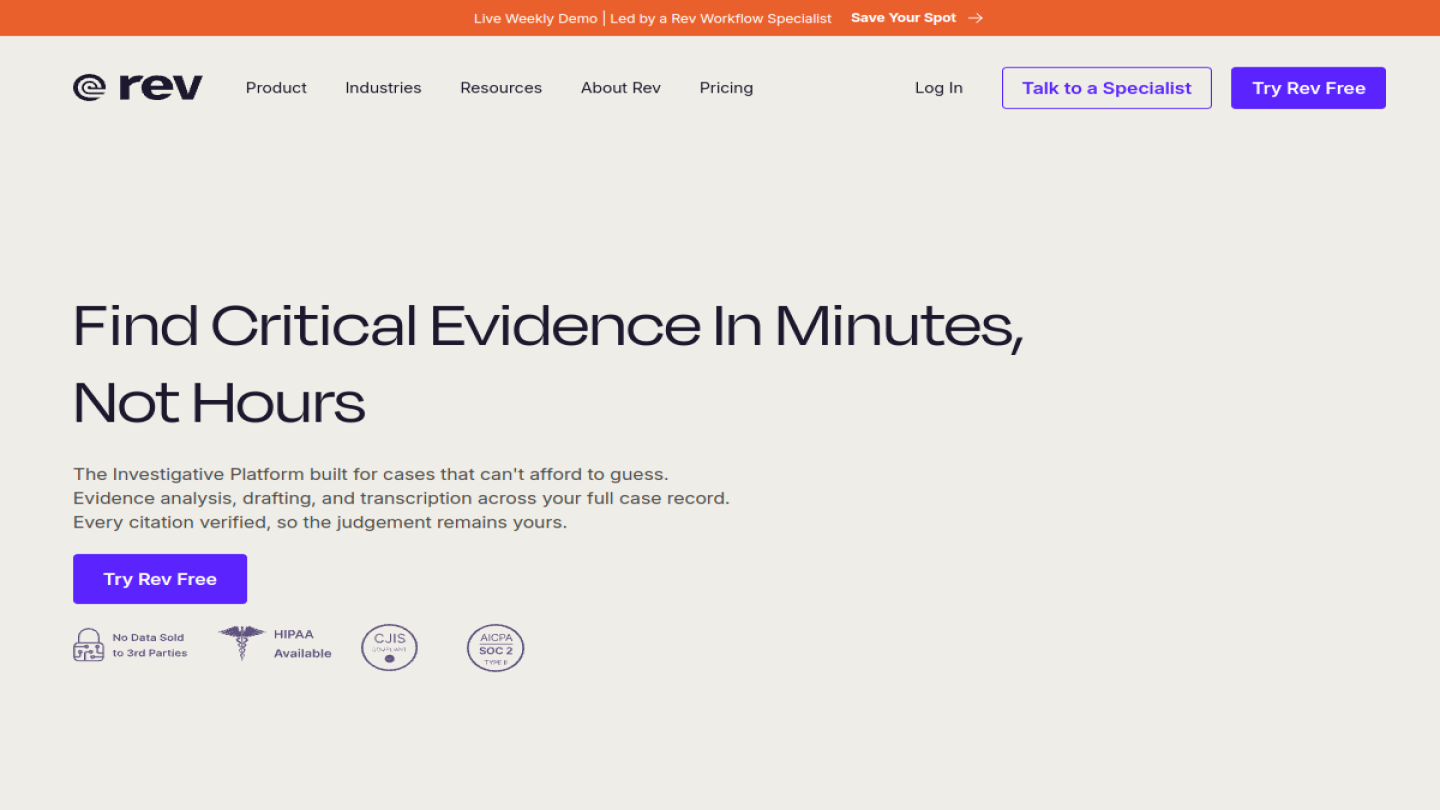Click the No Data Sold lock icon

(x=88, y=645)
